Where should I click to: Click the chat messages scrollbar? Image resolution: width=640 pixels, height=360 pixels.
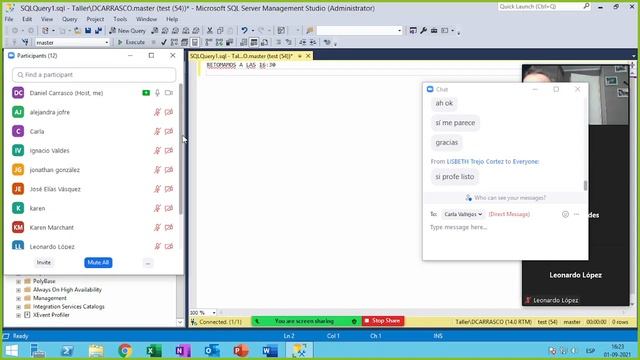pos(585,185)
